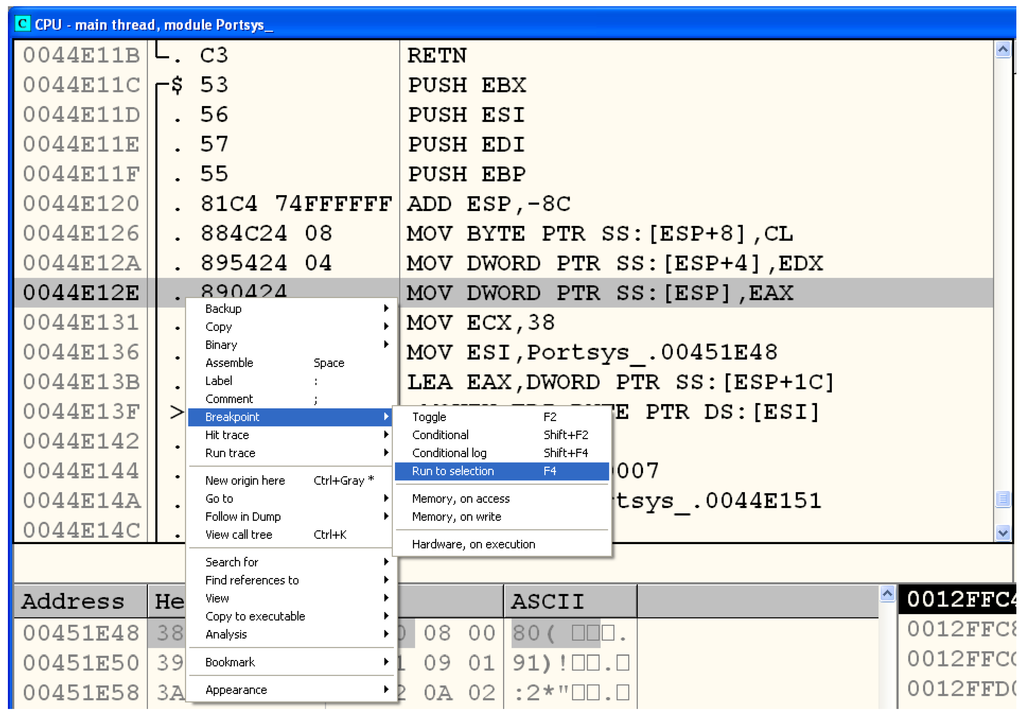This screenshot has height=720, width=1024.
Task: Choose Memory, on write breakpoint
Action: point(456,517)
